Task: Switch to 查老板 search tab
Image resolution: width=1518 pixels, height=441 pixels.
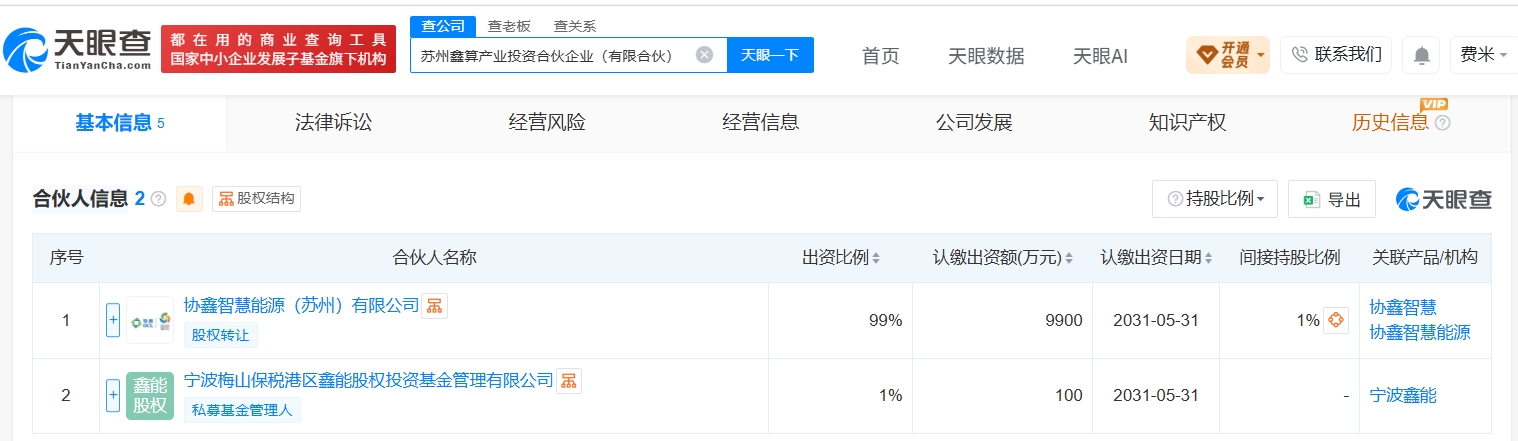Action: click(x=509, y=26)
